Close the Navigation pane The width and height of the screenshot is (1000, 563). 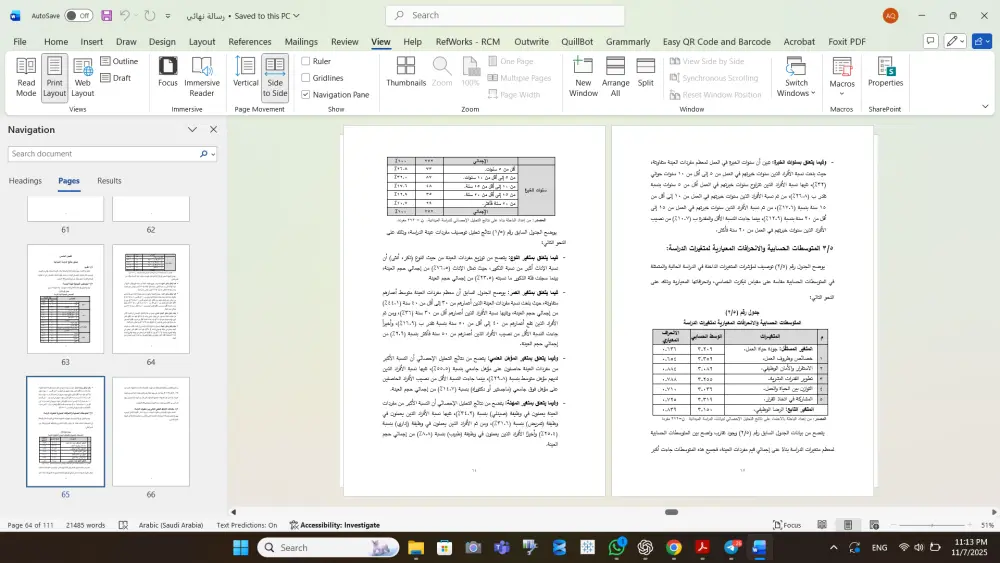[214, 129]
